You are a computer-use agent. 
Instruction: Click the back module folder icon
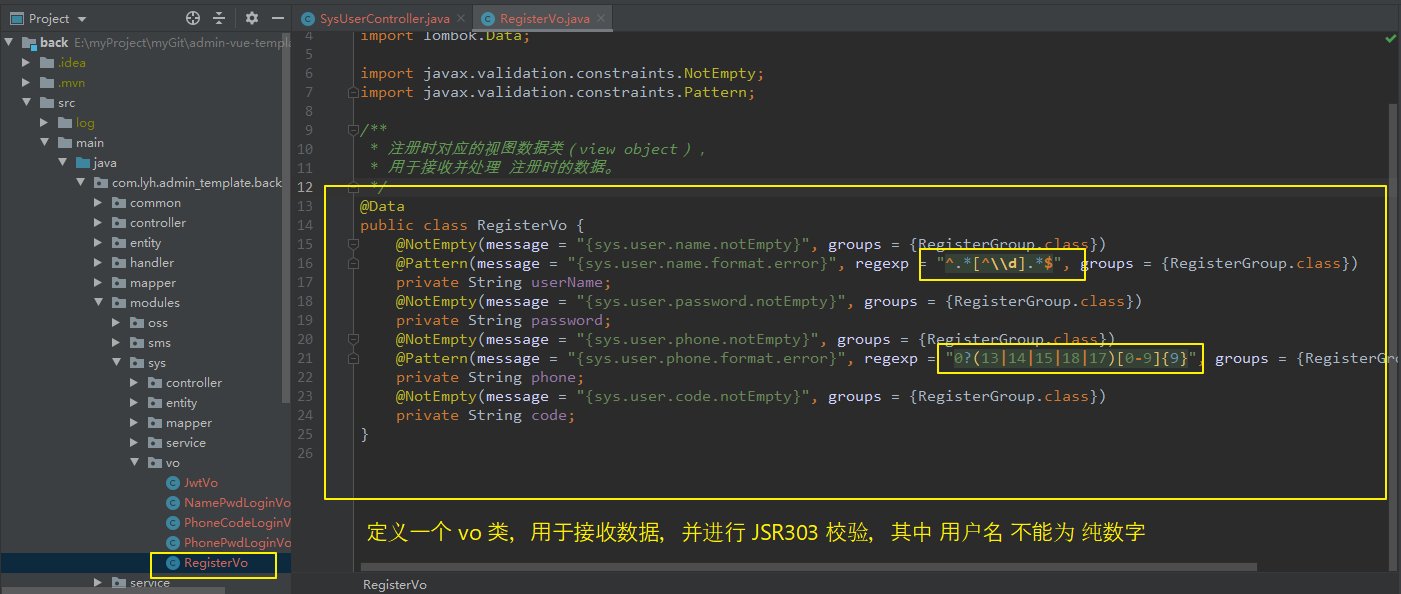[29, 43]
